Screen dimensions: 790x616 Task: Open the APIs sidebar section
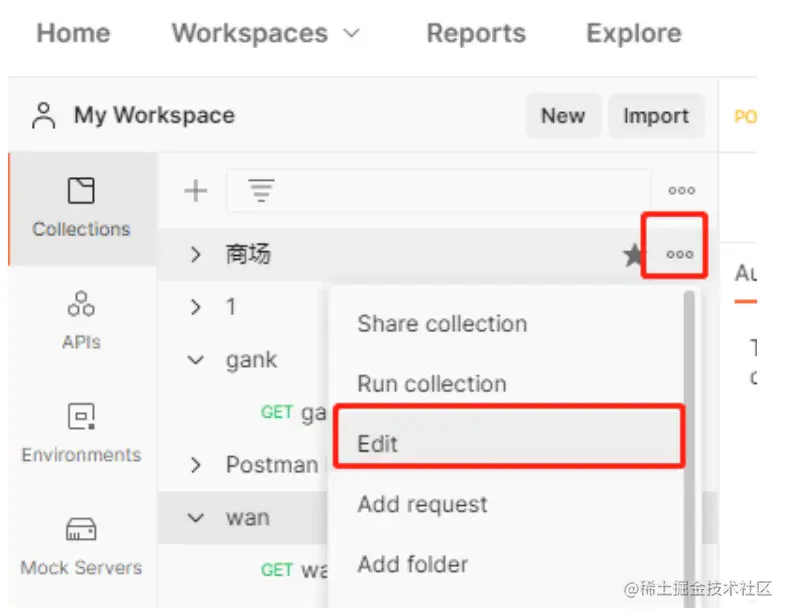pyautogui.click(x=81, y=320)
